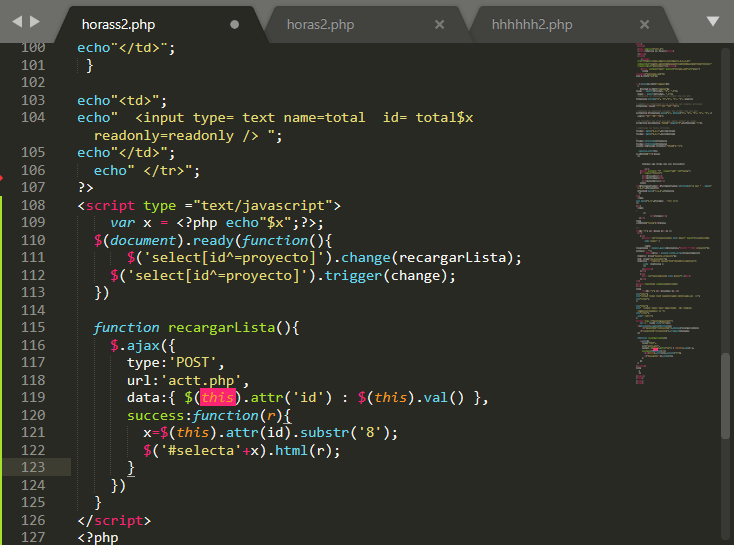Select the horass2.php tab
The image size is (734, 545).
118,24
